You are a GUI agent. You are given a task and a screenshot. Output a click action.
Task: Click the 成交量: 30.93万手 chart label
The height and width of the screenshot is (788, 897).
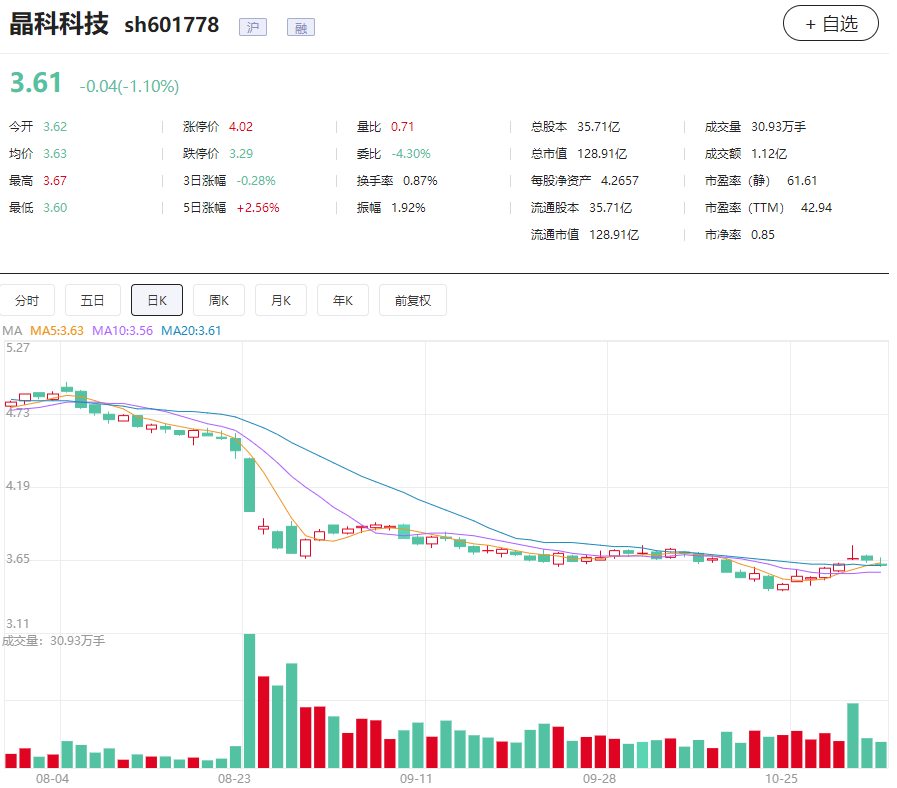coord(54,641)
